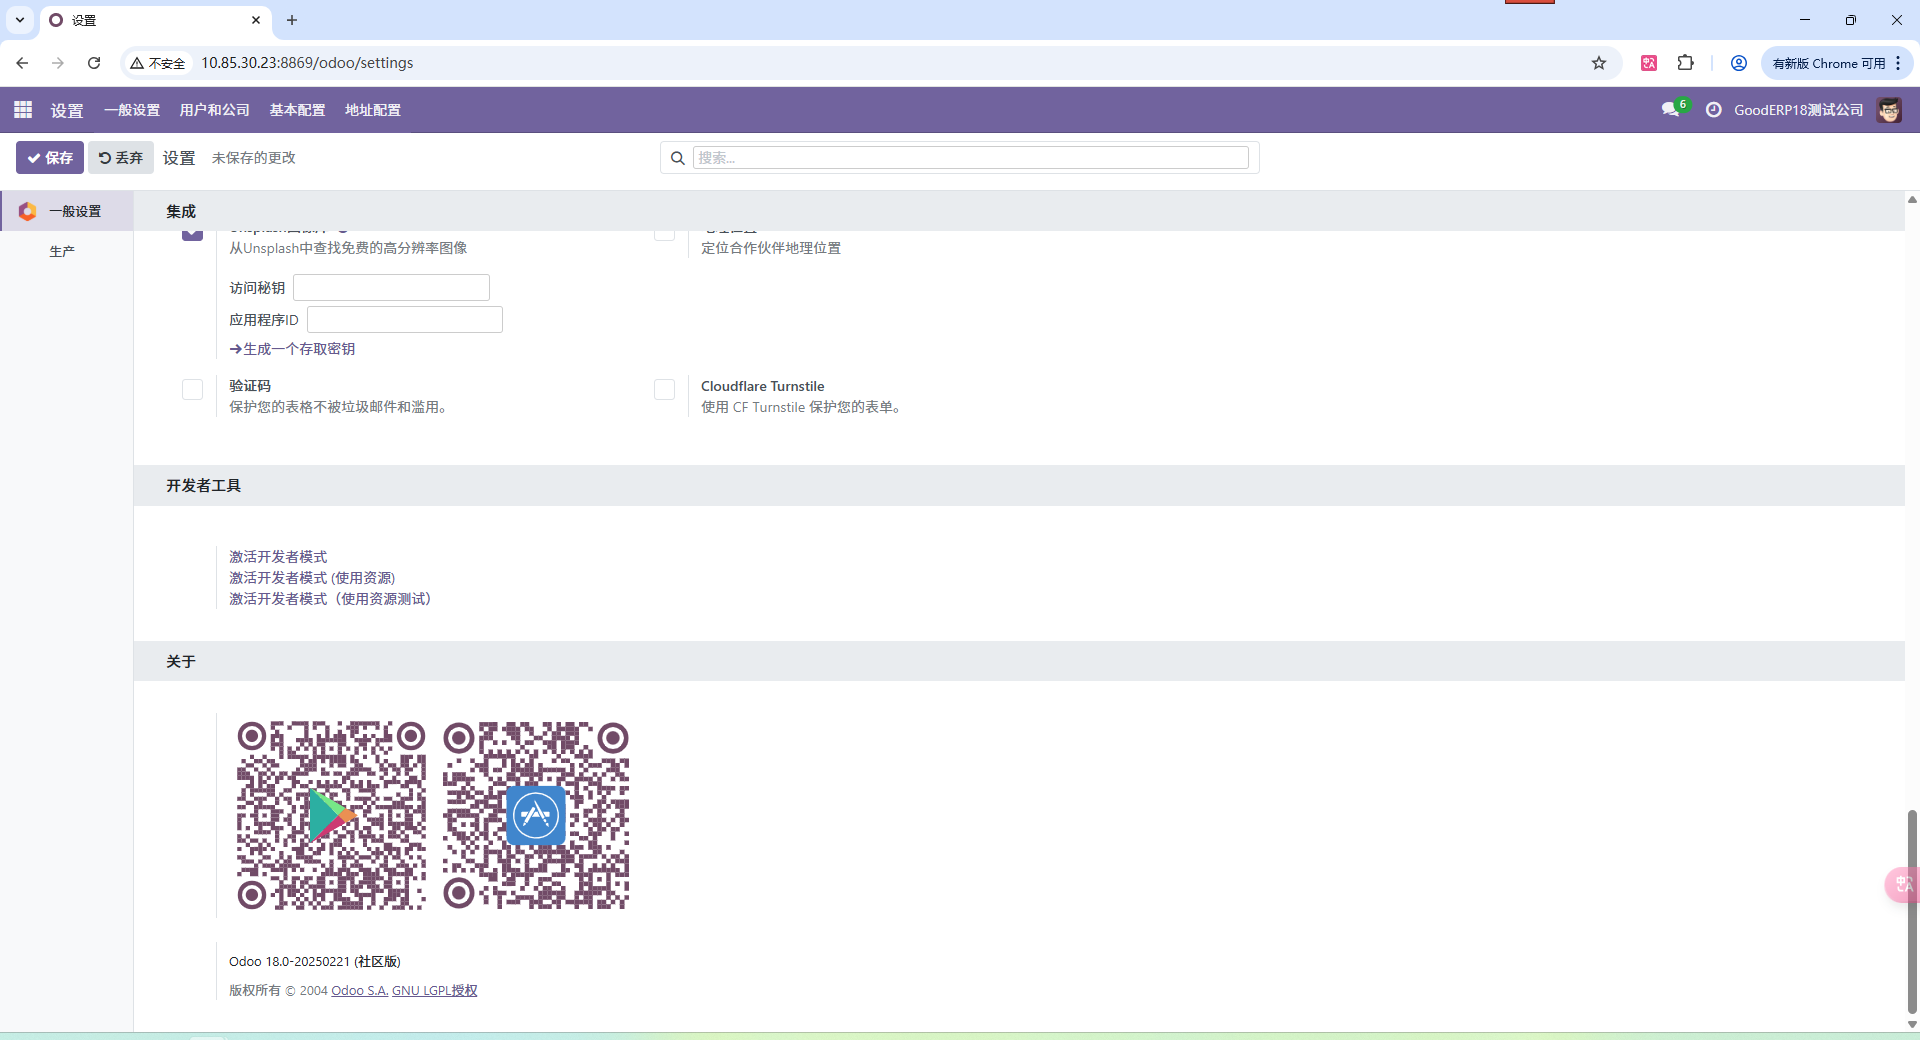Viewport: 1920px width, 1040px height.
Task: Click 激活开发者模式（使用资源测试）link
Action: (x=330, y=599)
